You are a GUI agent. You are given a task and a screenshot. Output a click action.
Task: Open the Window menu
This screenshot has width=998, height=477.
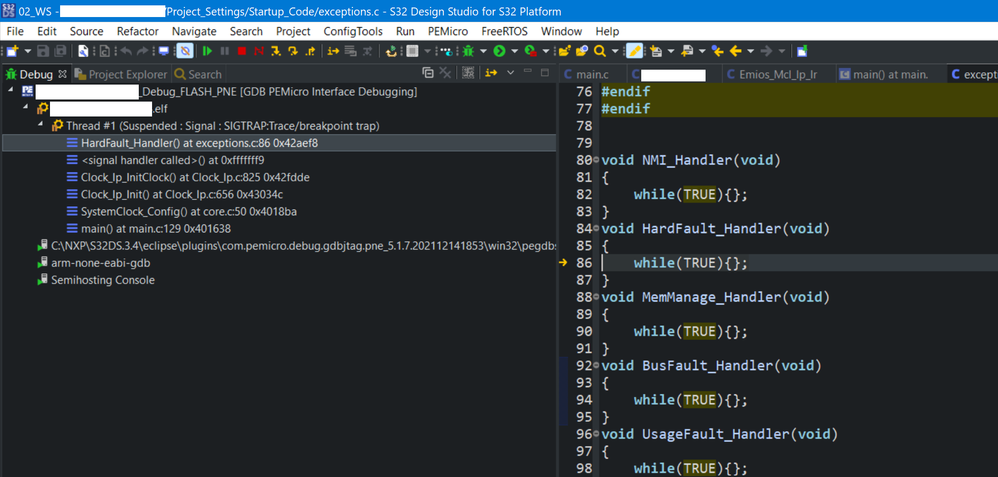point(561,31)
